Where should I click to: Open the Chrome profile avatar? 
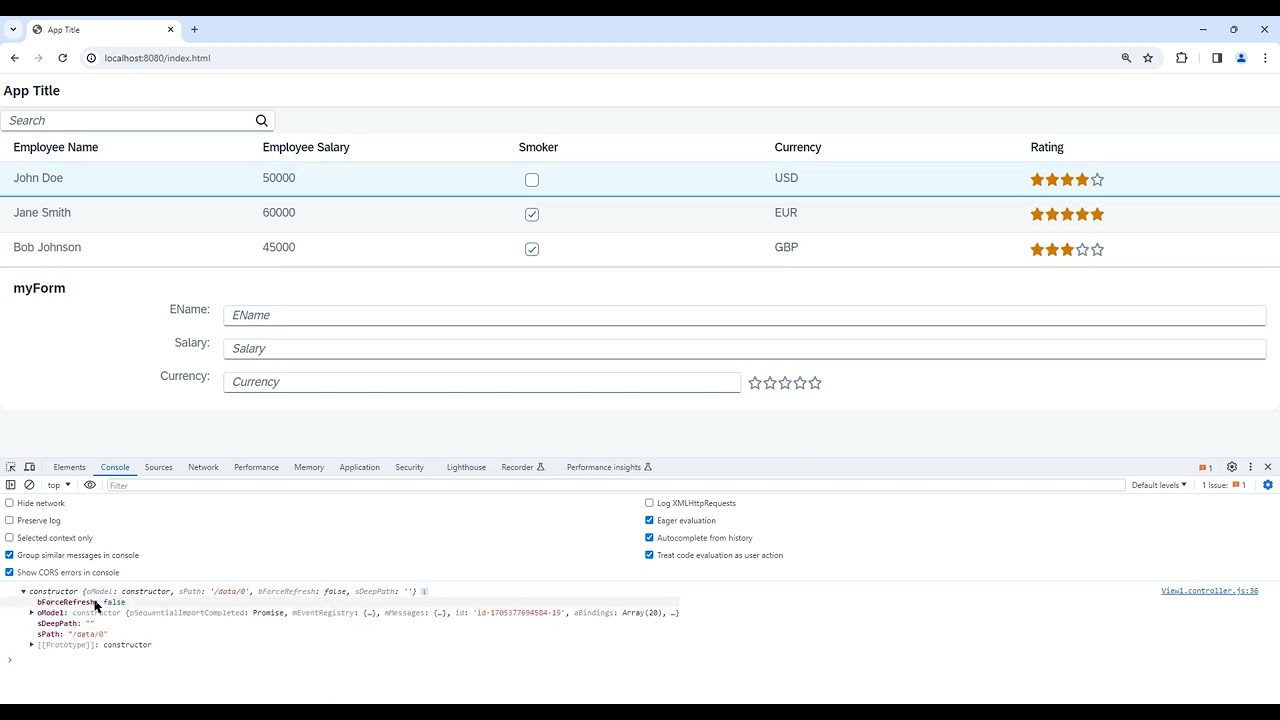point(1241,58)
